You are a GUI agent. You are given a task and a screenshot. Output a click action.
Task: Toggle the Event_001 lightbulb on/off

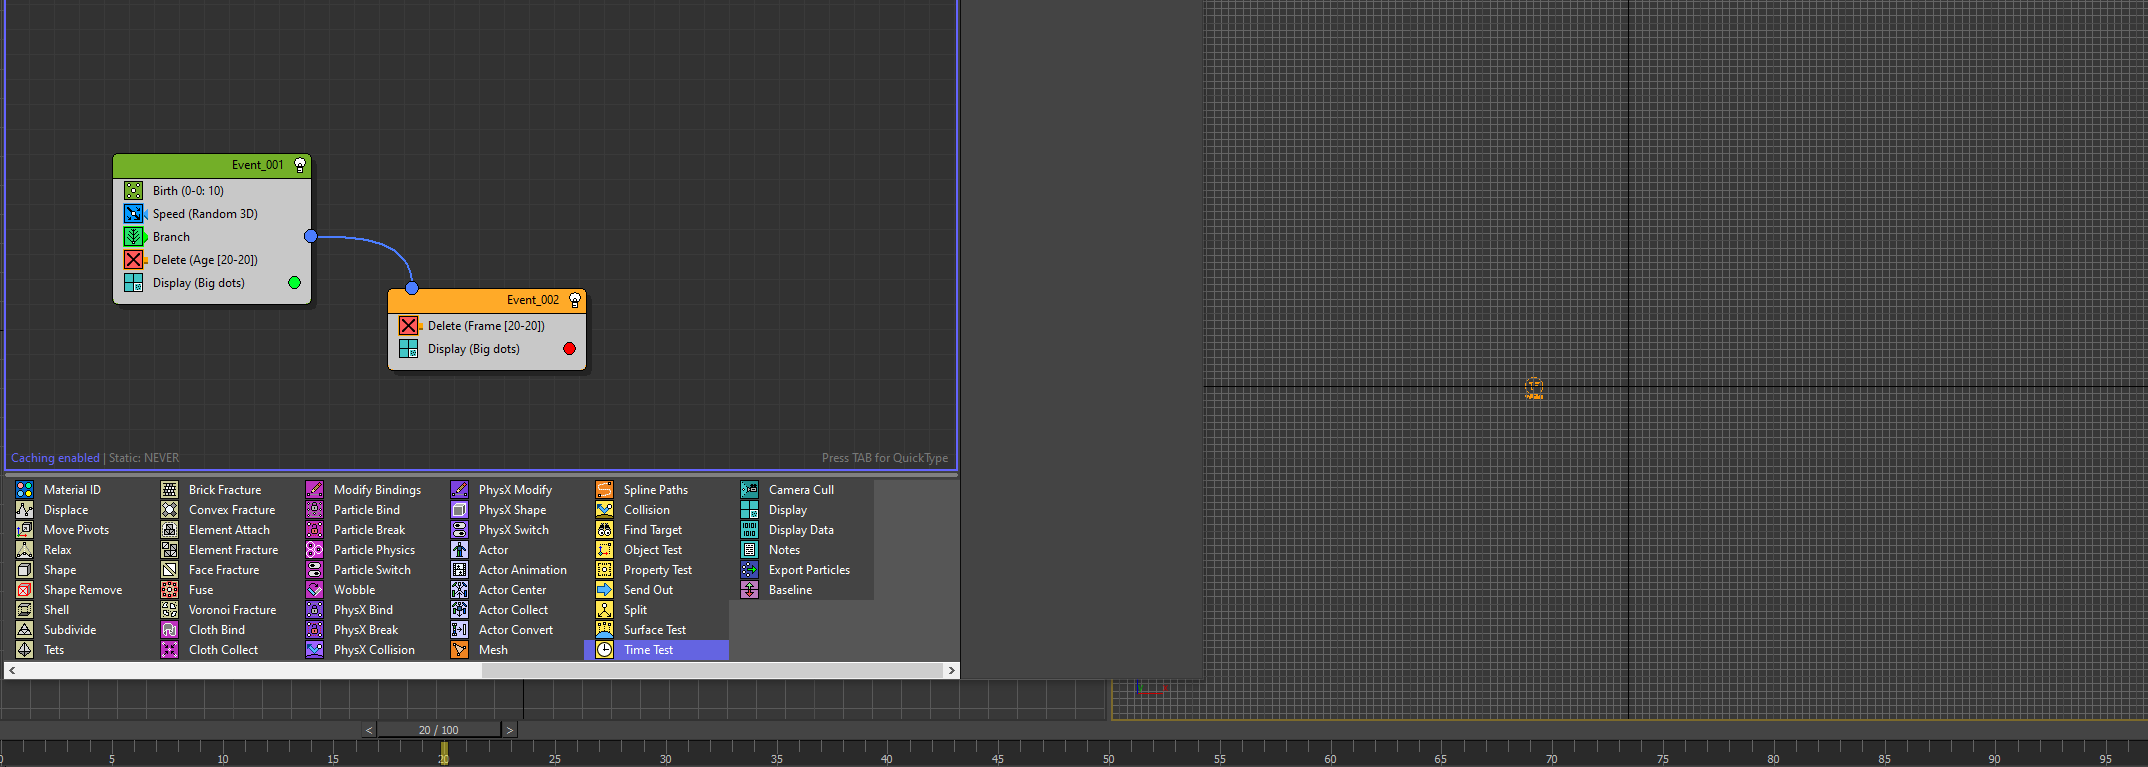299,165
